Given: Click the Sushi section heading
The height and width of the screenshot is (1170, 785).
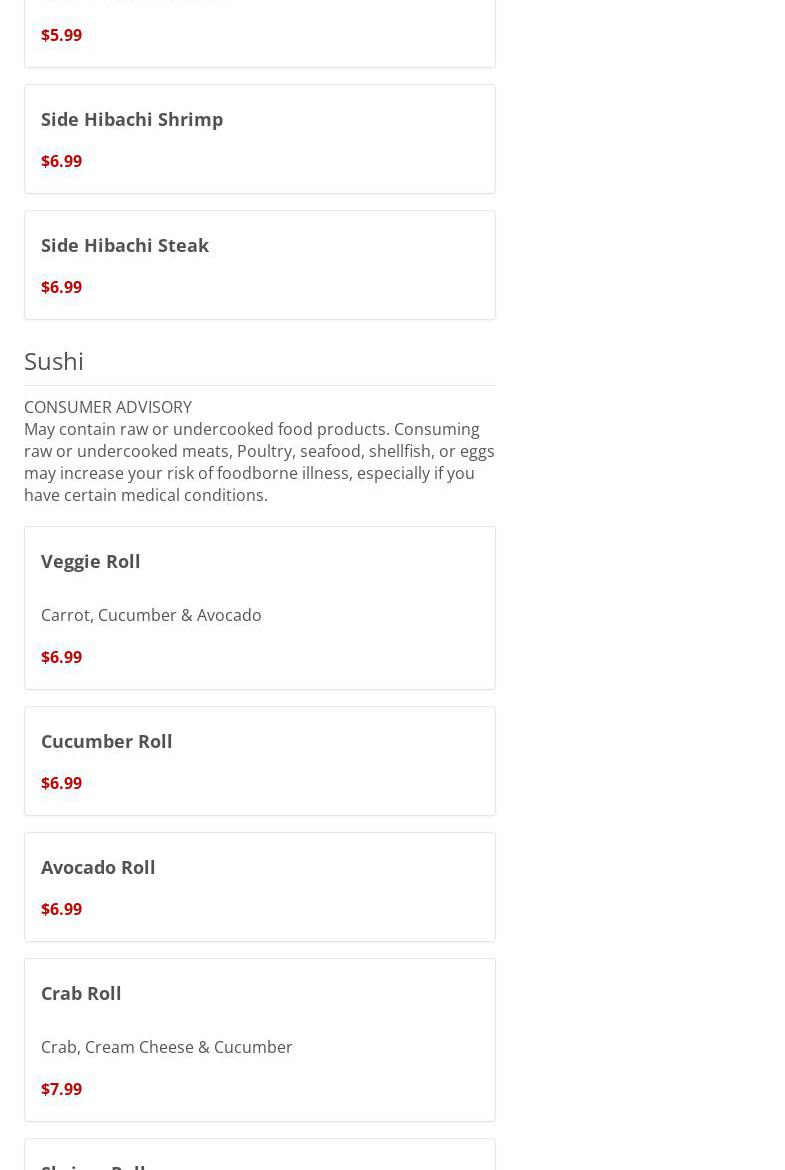Looking at the screenshot, I should click(54, 361).
